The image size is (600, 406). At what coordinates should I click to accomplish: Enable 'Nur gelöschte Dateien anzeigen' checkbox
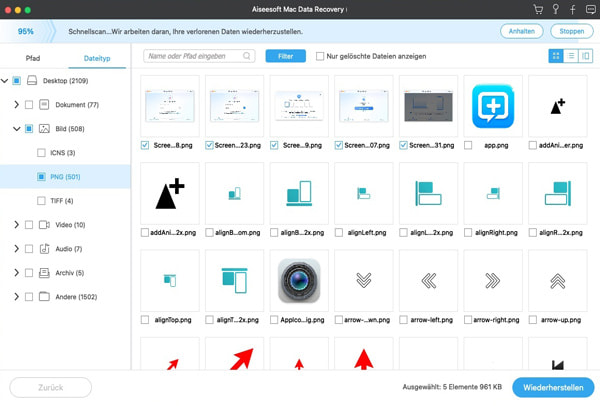point(320,57)
